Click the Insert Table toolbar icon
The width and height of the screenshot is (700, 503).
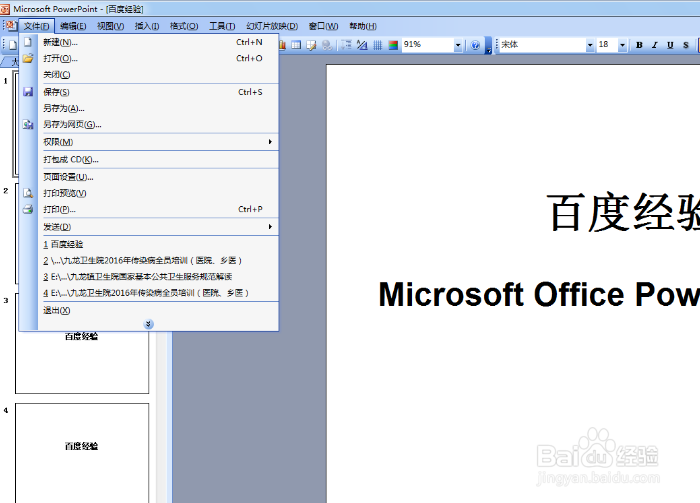[x=296, y=45]
